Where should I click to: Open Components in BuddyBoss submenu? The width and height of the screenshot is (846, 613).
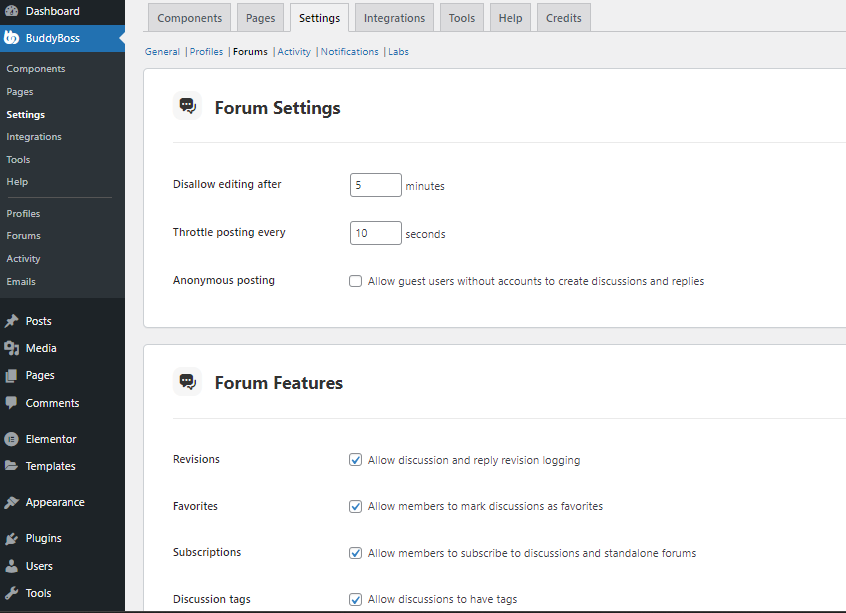pyautogui.click(x=36, y=69)
